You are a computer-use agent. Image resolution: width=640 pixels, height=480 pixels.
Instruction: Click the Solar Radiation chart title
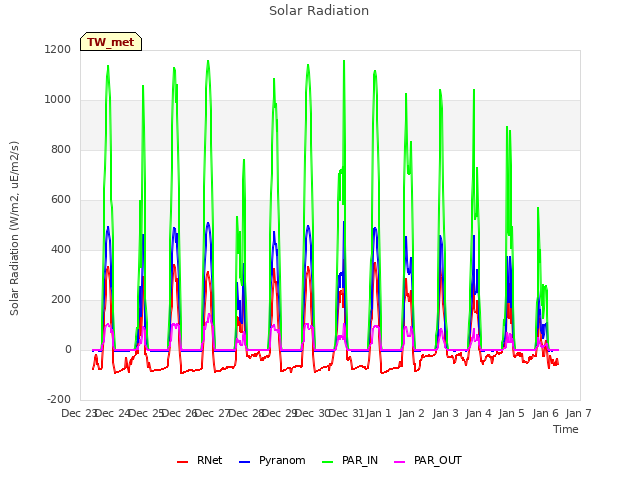[x=319, y=11]
